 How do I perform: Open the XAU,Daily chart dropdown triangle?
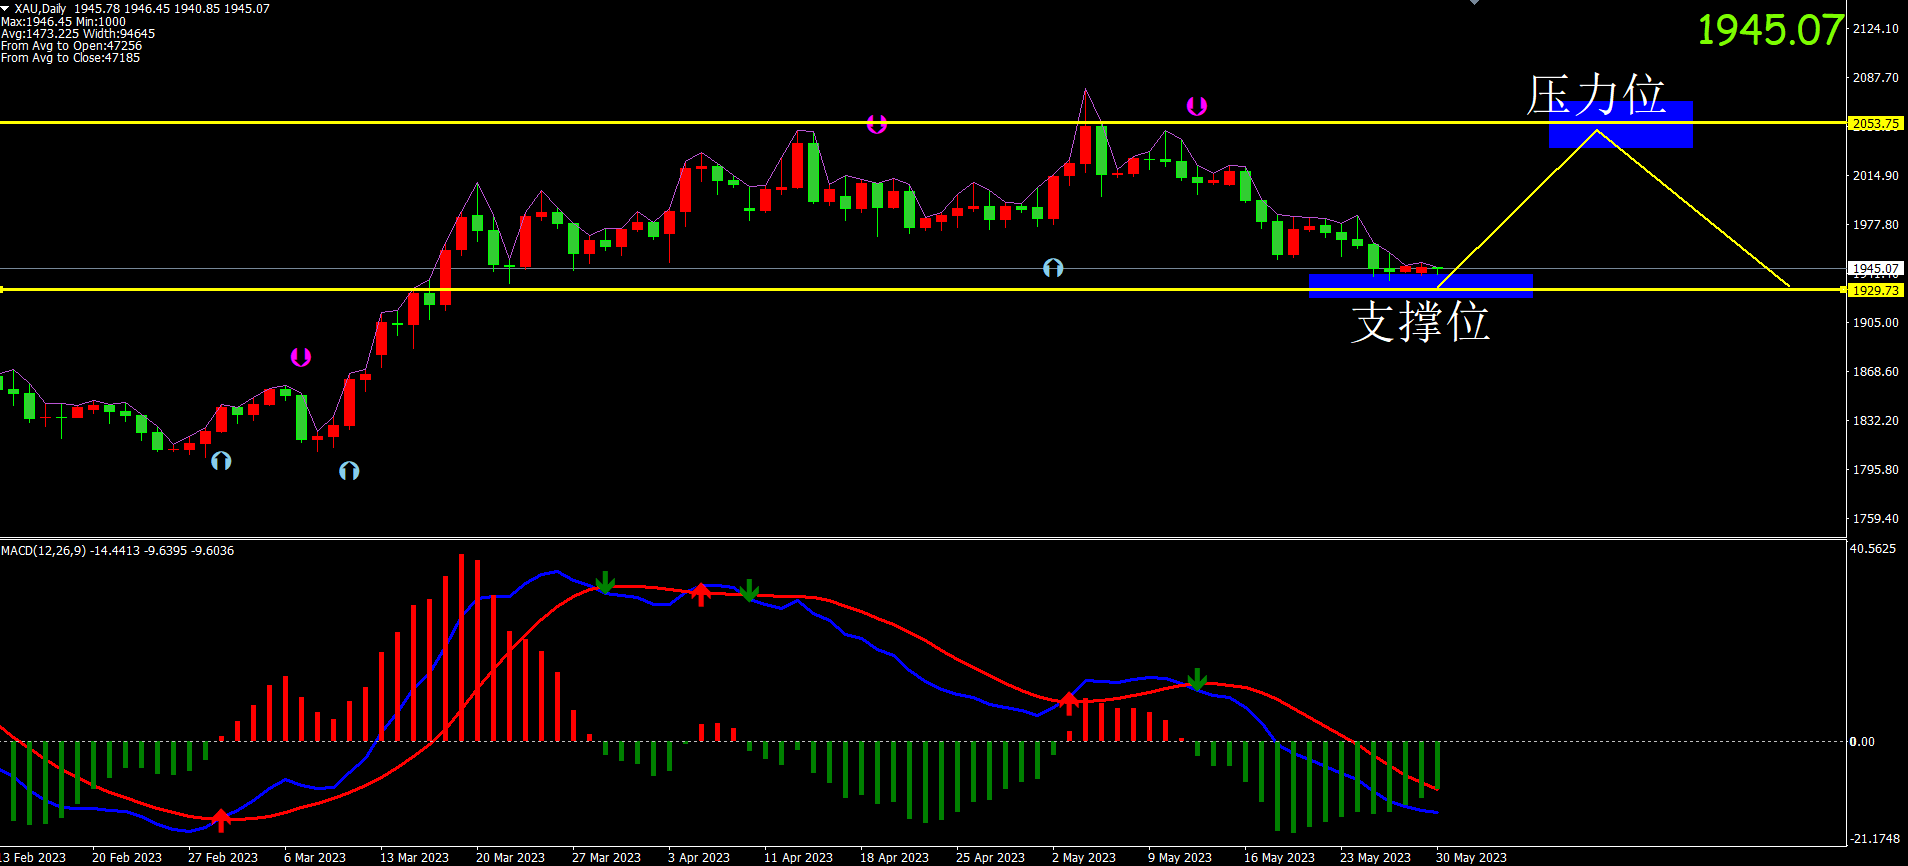click(6, 8)
